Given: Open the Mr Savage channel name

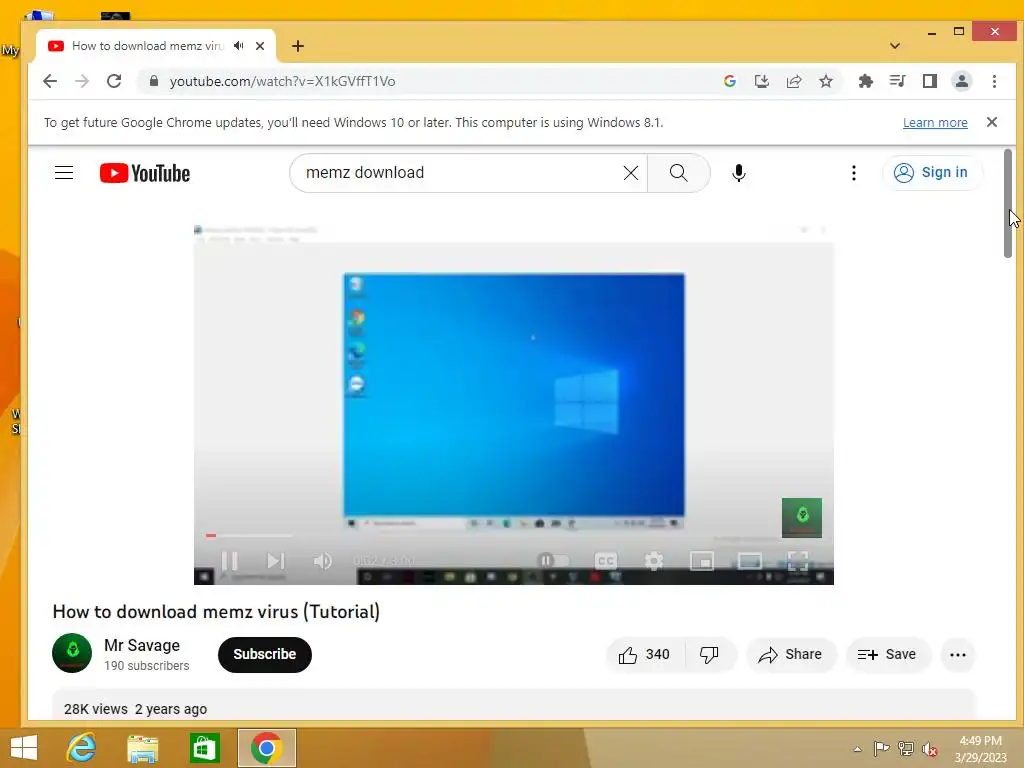Looking at the screenshot, I should coord(142,645).
